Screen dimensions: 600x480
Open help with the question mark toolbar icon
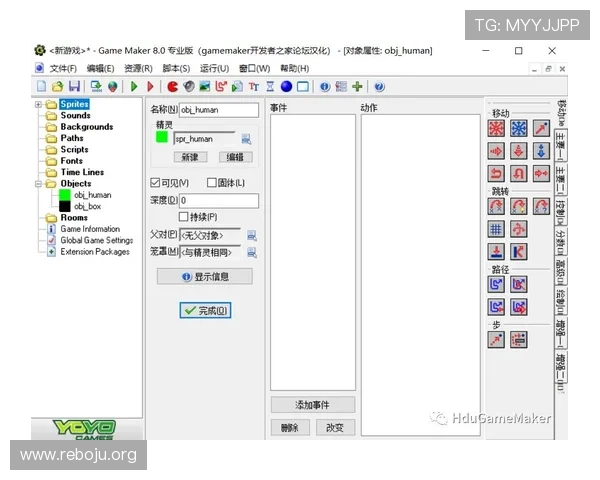point(379,87)
